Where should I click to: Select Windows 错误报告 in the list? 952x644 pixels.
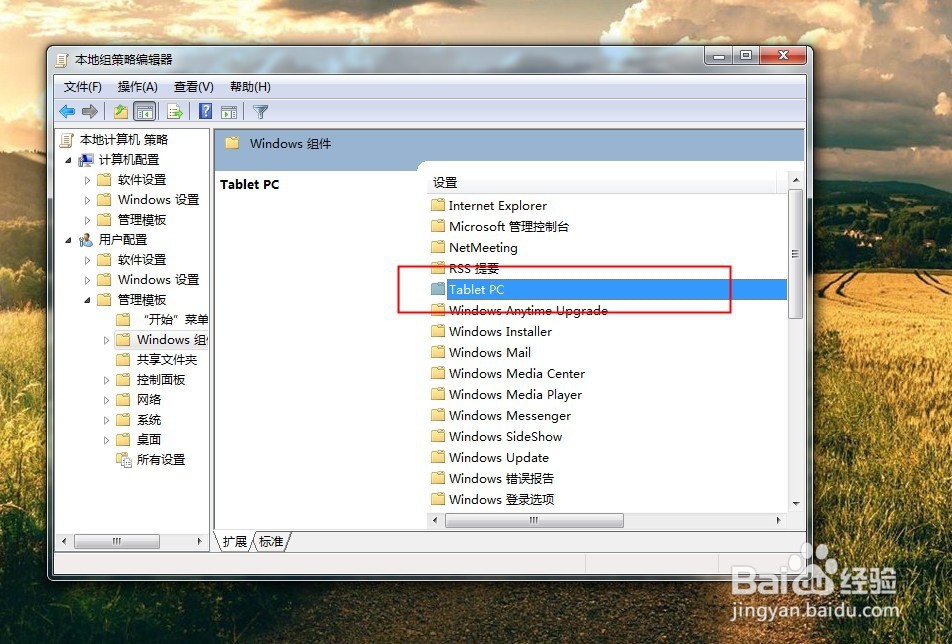502,478
